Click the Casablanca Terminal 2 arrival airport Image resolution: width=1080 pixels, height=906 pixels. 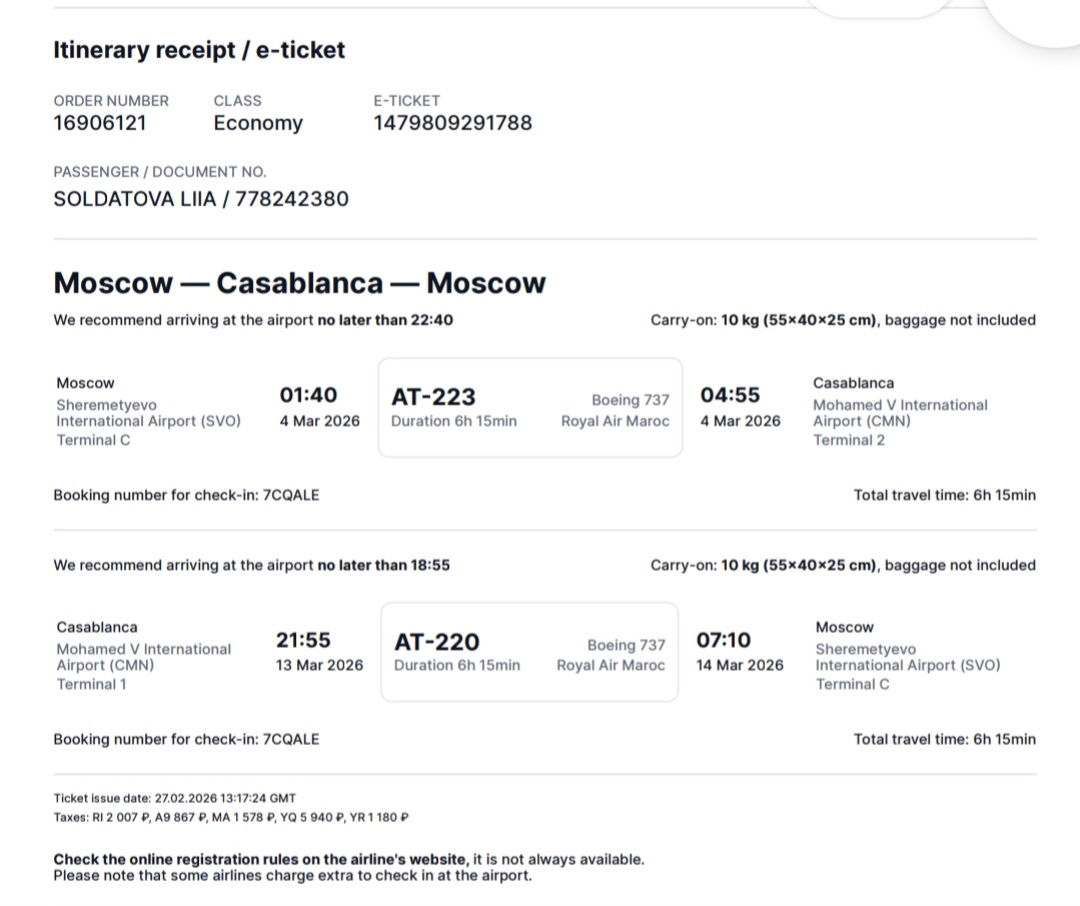click(x=899, y=412)
